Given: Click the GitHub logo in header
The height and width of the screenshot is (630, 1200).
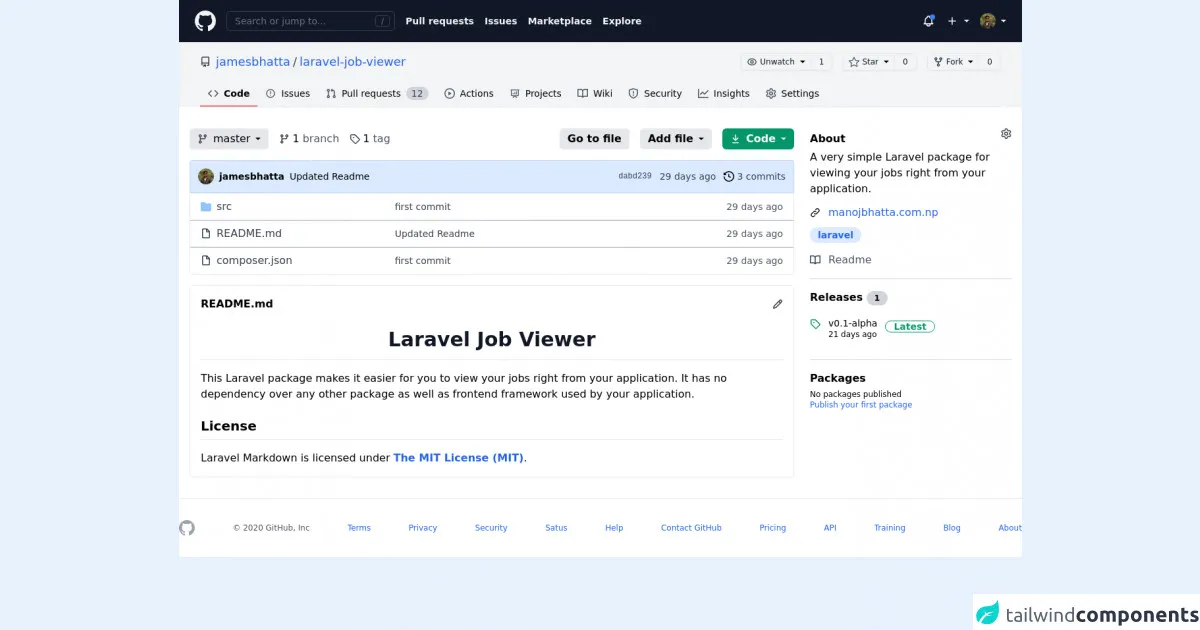Looking at the screenshot, I should coord(204,21).
